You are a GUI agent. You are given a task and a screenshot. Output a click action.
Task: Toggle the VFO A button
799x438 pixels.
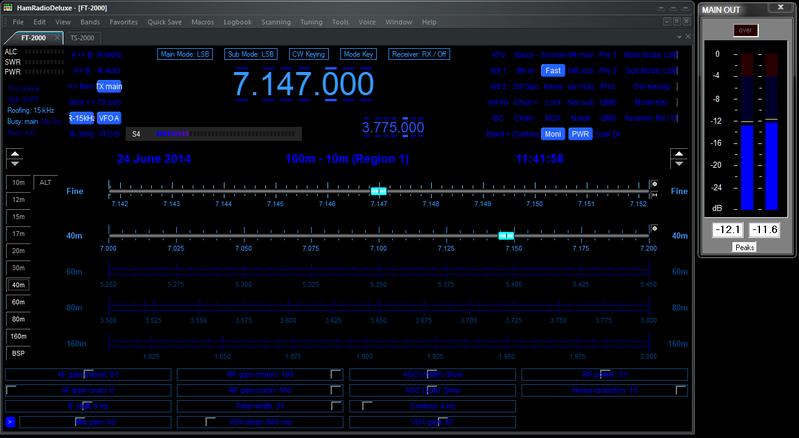pyautogui.click(x=109, y=118)
